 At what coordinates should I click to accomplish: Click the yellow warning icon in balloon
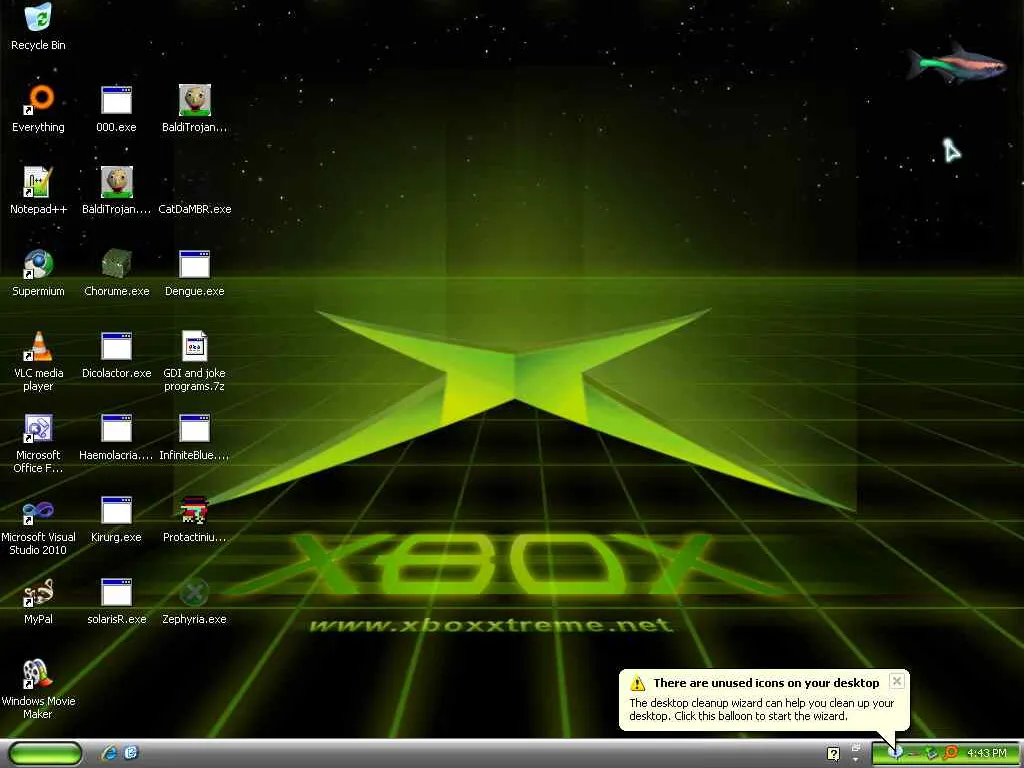pos(637,684)
